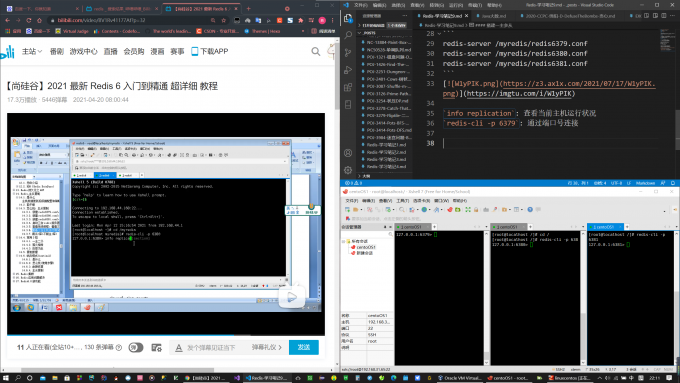Click Xshell lock toolbar icon
The height and width of the screenshot is (383, 680).
click(476, 210)
